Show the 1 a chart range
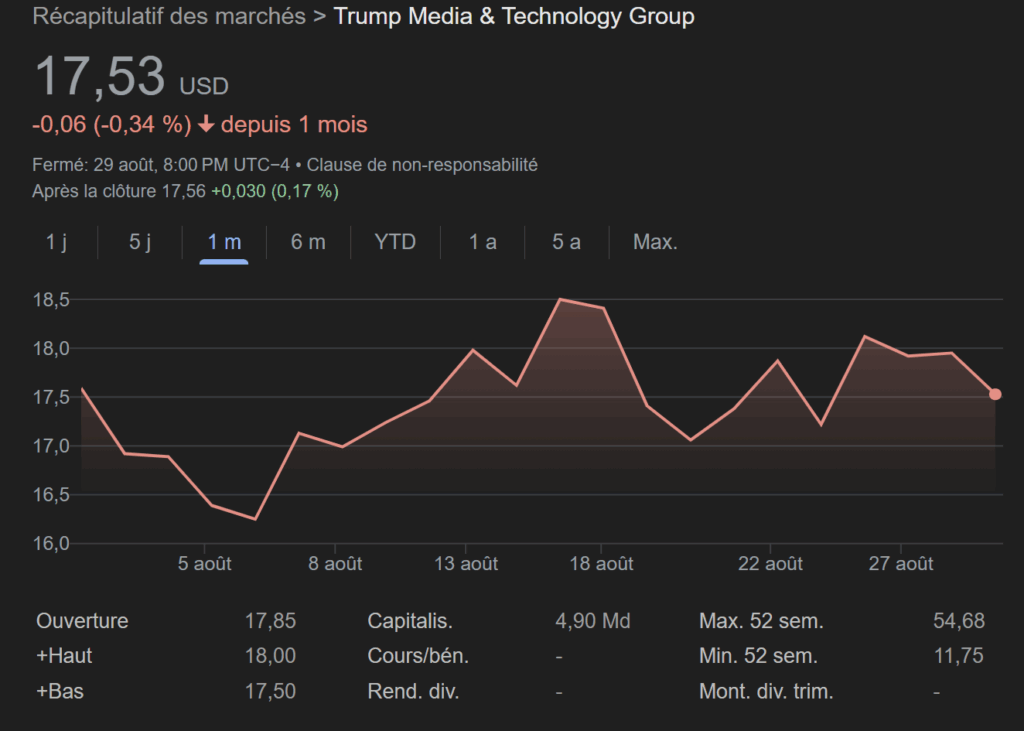 [x=483, y=242]
